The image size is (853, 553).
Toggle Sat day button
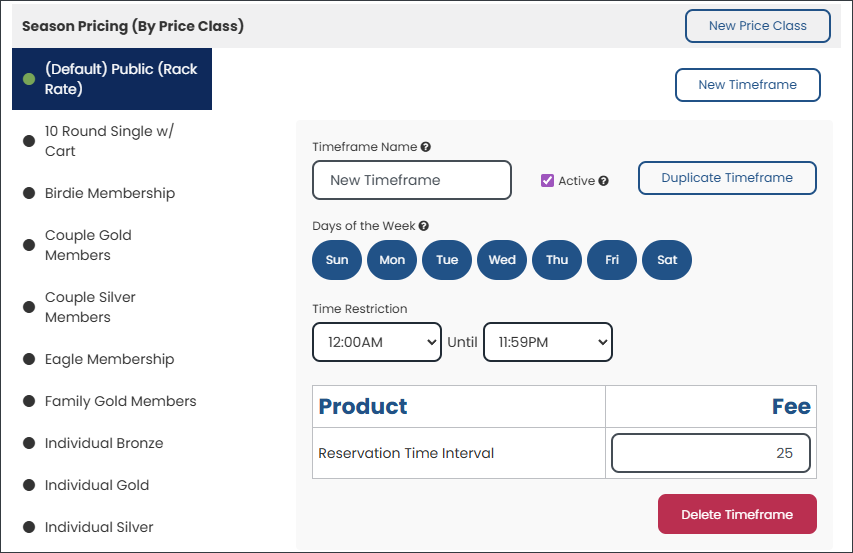coord(667,260)
